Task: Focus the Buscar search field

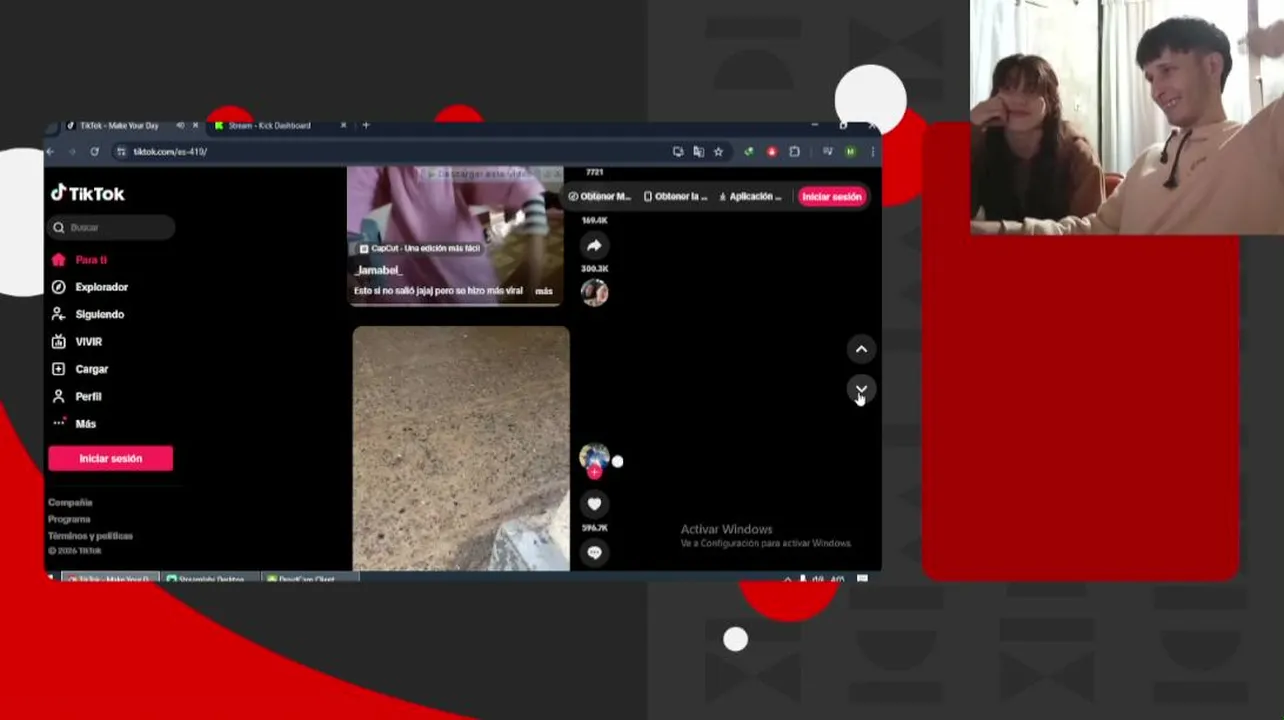Action: [x=112, y=228]
